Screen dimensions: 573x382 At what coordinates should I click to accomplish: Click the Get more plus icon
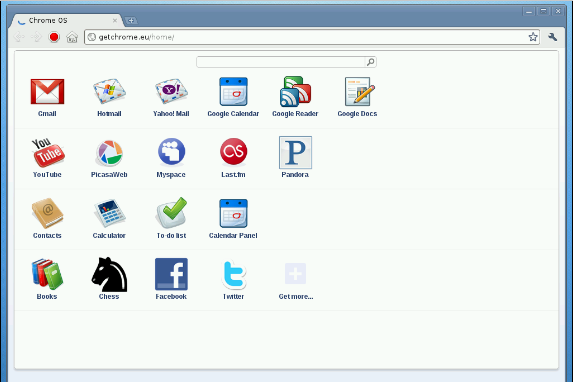[x=295, y=273]
